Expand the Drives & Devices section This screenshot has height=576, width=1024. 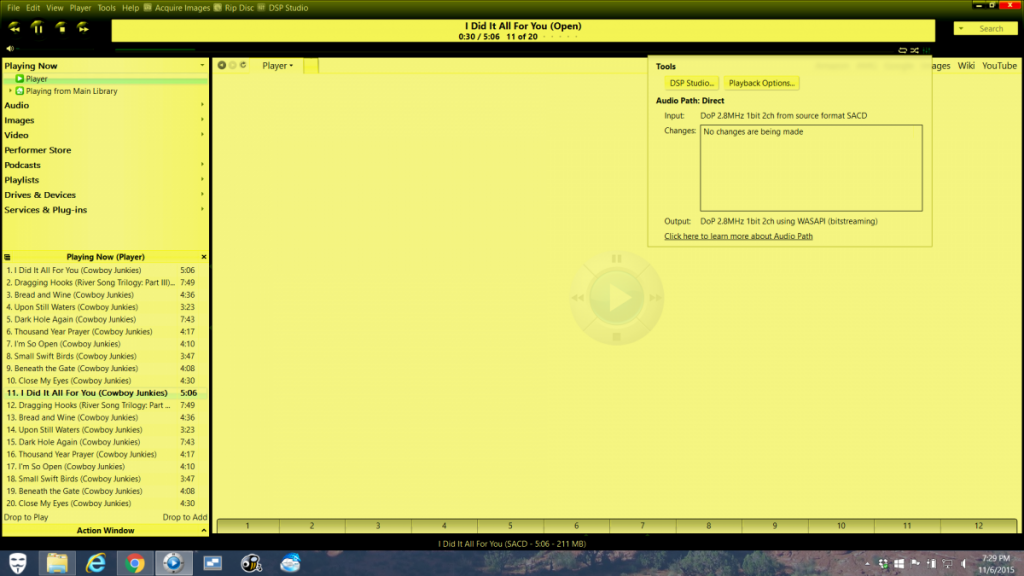[202, 195]
